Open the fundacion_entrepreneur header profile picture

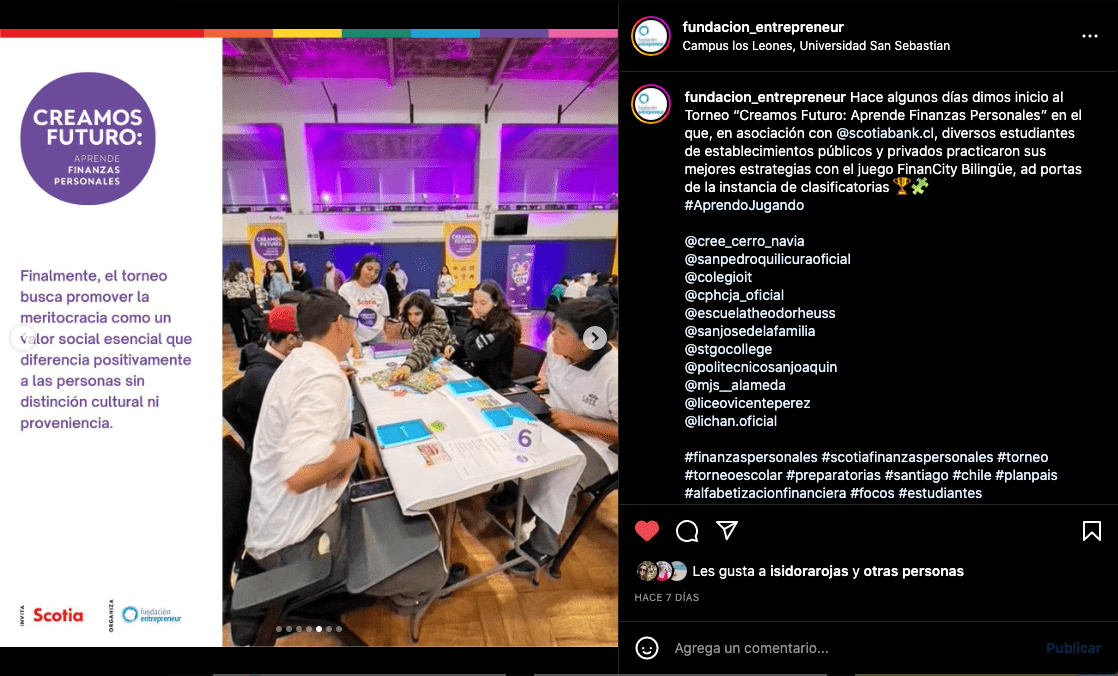point(651,36)
